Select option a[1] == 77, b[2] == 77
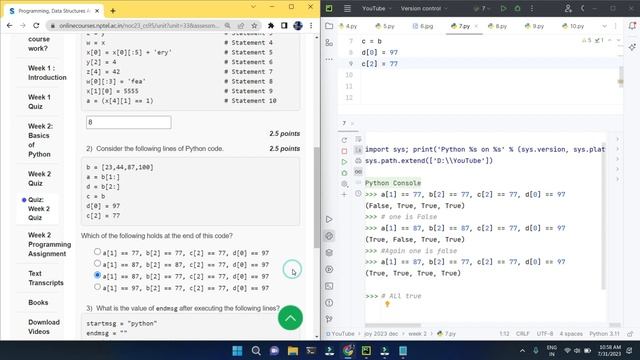Image resolution: width=640 pixels, height=360 pixels. pyautogui.click(x=97, y=252)
